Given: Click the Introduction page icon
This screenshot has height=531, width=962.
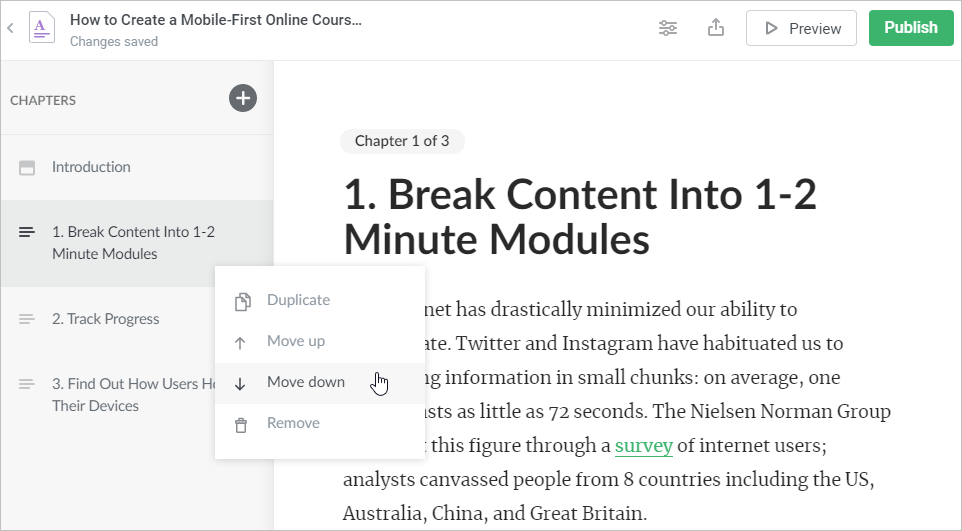Looking at the screenshot, I should pyautogui.click(x=27, y=168).
